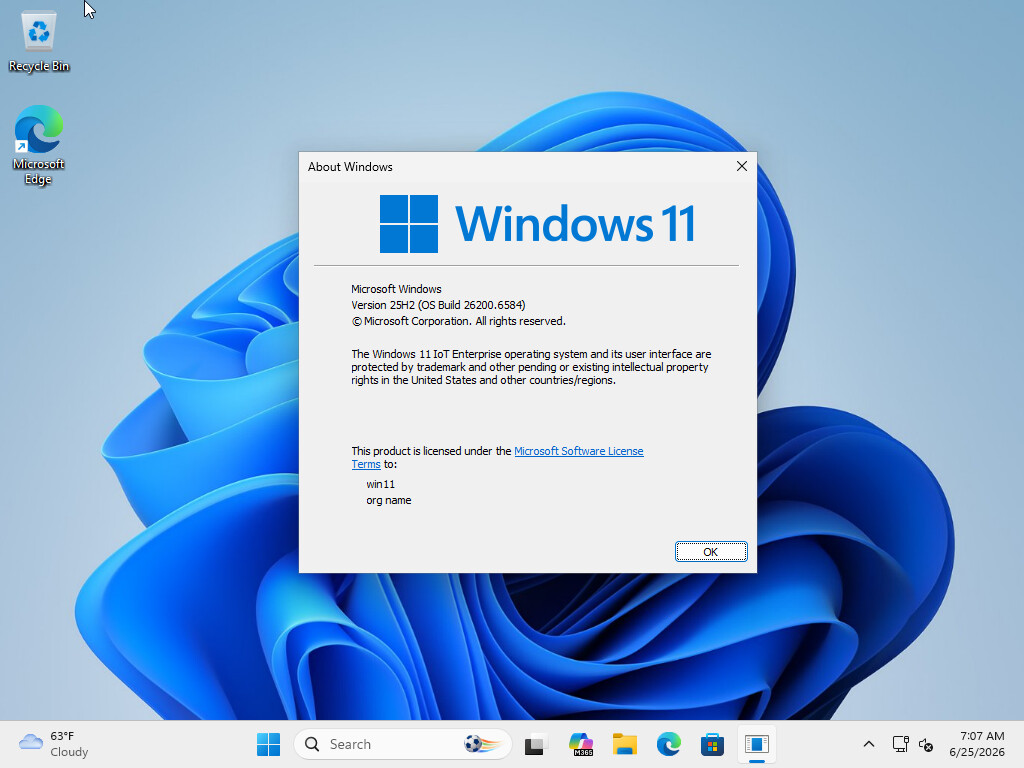Open the Recycle Bin desktop icon
Viewport: 1024px width, 768px height.
39,42
